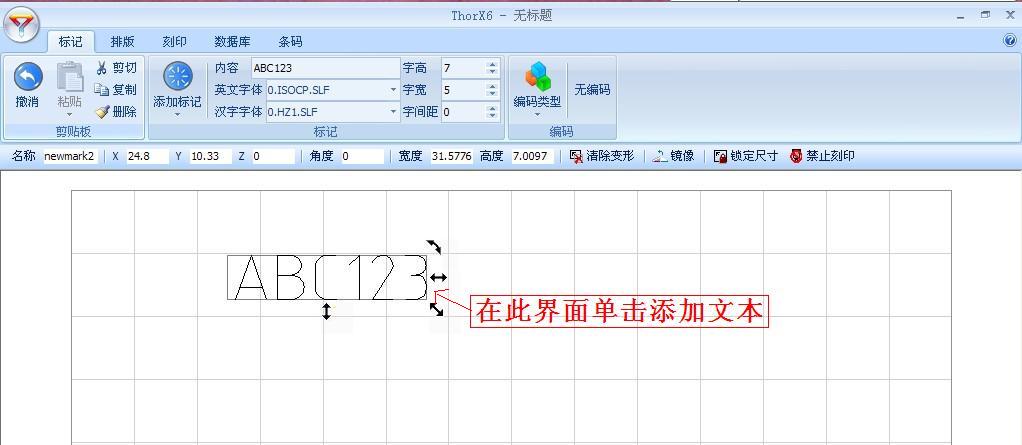Click Delete (删除) eraser icon
Viewport: 1022px width, 445px height.
pyautogui.click(x=102, y=111)
